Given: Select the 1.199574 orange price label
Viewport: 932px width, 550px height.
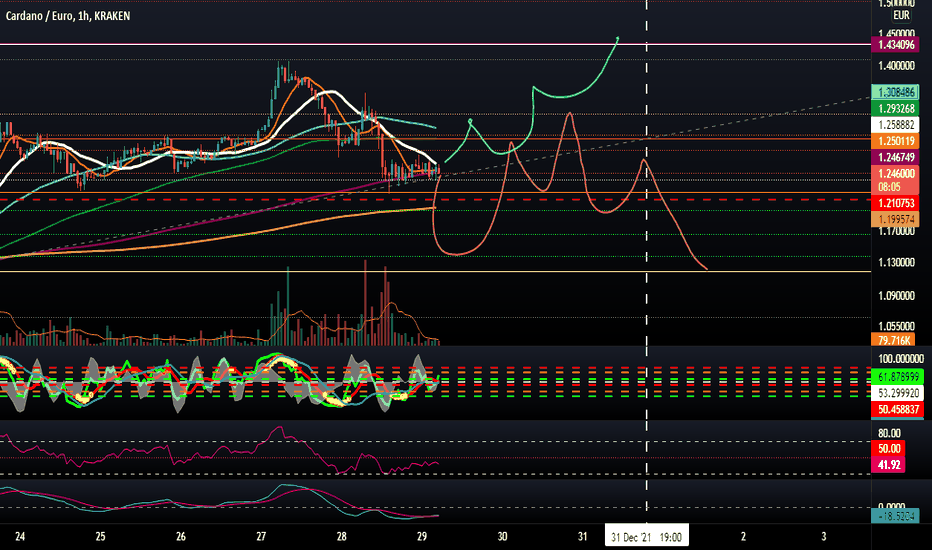Looking at the screenshot, I should 896,219.
